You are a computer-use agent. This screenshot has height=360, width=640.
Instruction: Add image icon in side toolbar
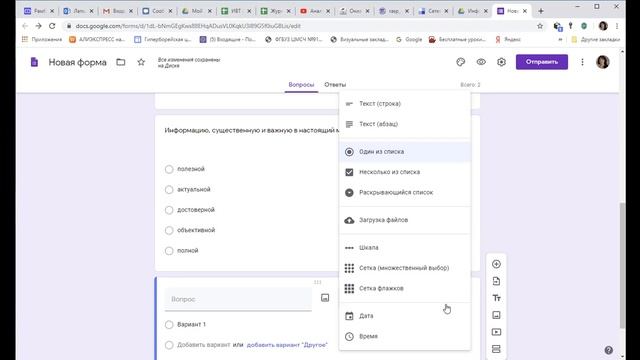(x=496, y=315)
